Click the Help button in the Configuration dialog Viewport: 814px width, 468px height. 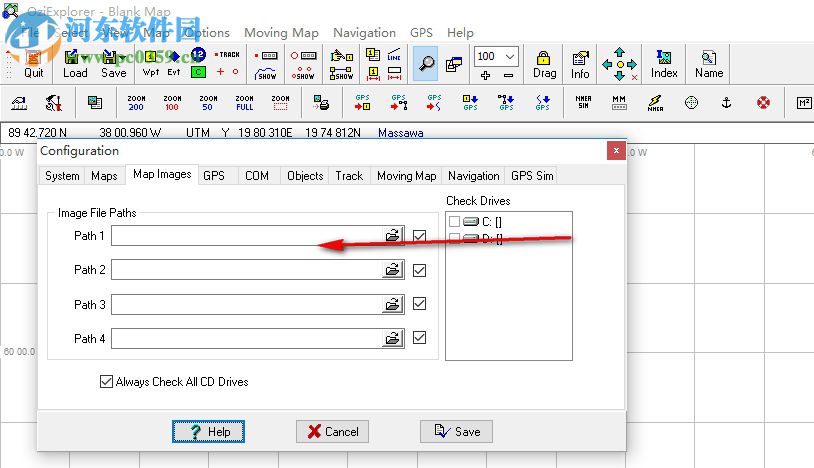(x=208, y=431)
